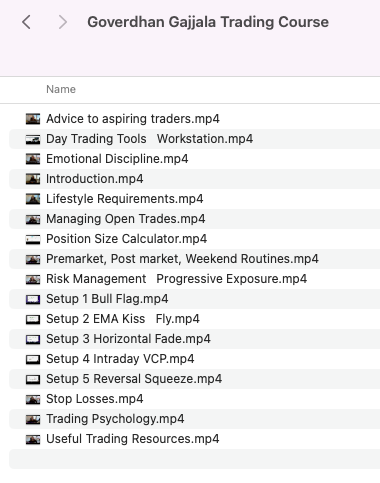
Task: Select the video icon of Day Trading Tools Workstation.mp4
Action: tap(33, 139)
